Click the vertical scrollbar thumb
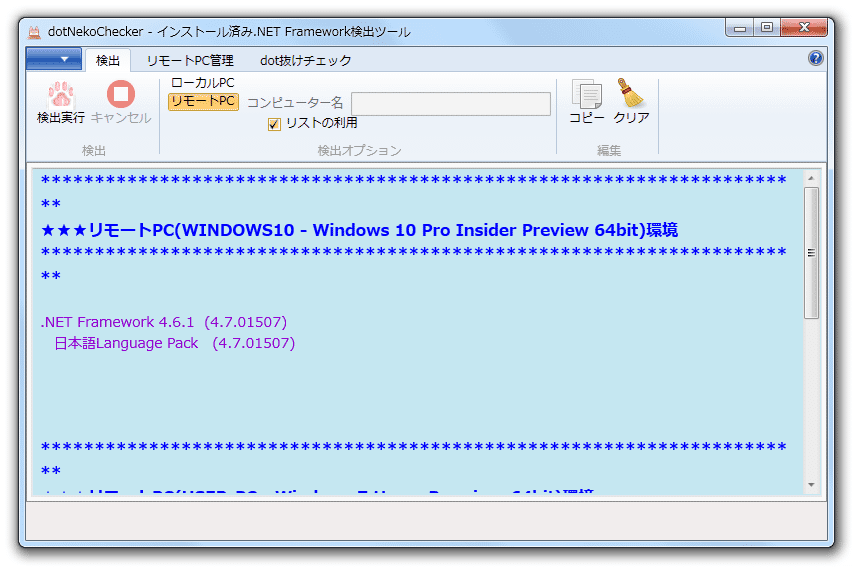The width and height of the screenshot is (855, 570). tap(811, 253)
